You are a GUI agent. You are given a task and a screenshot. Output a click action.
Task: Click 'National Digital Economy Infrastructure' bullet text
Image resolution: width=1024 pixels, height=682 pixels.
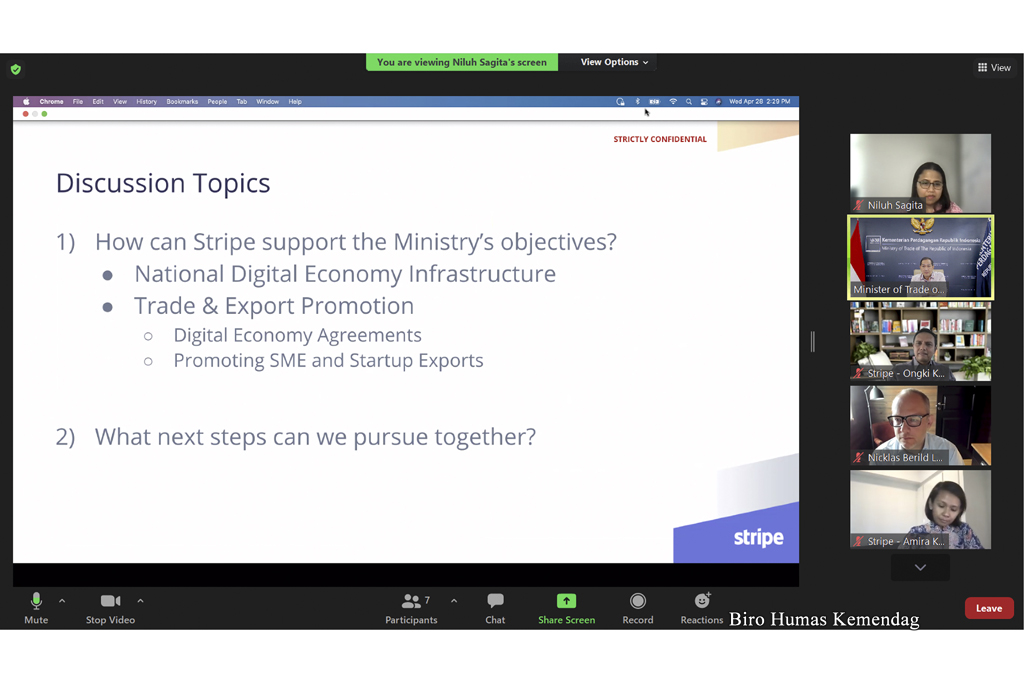[x=345, y=274]
